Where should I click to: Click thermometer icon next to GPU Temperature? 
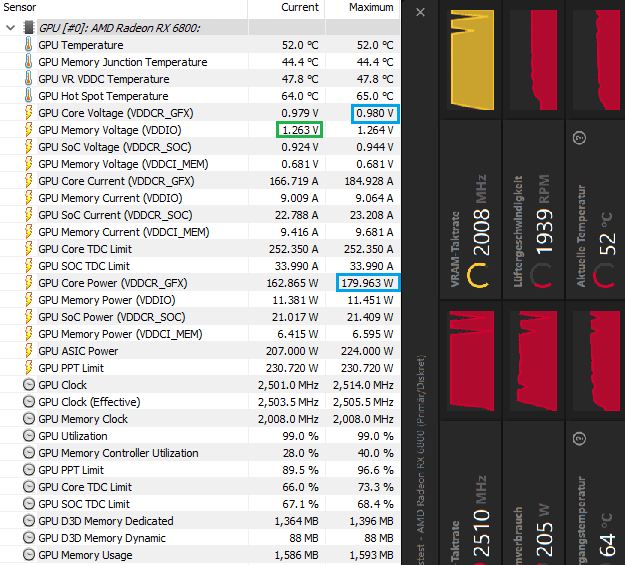coord(28,44)
